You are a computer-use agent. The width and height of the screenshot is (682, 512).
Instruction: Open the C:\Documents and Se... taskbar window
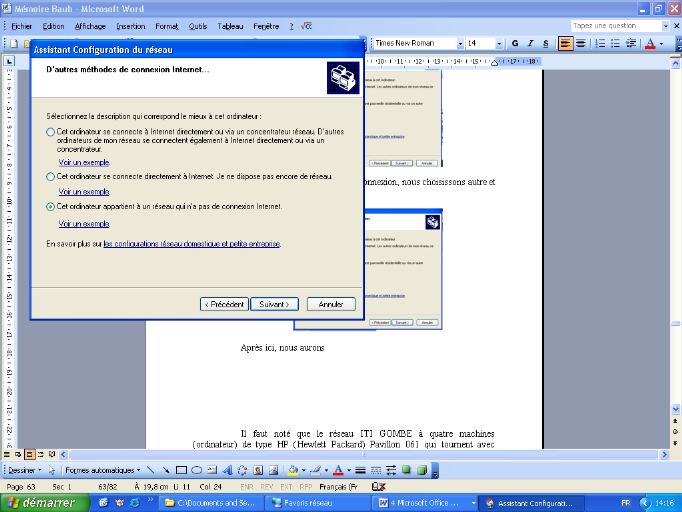coord(212,503)
